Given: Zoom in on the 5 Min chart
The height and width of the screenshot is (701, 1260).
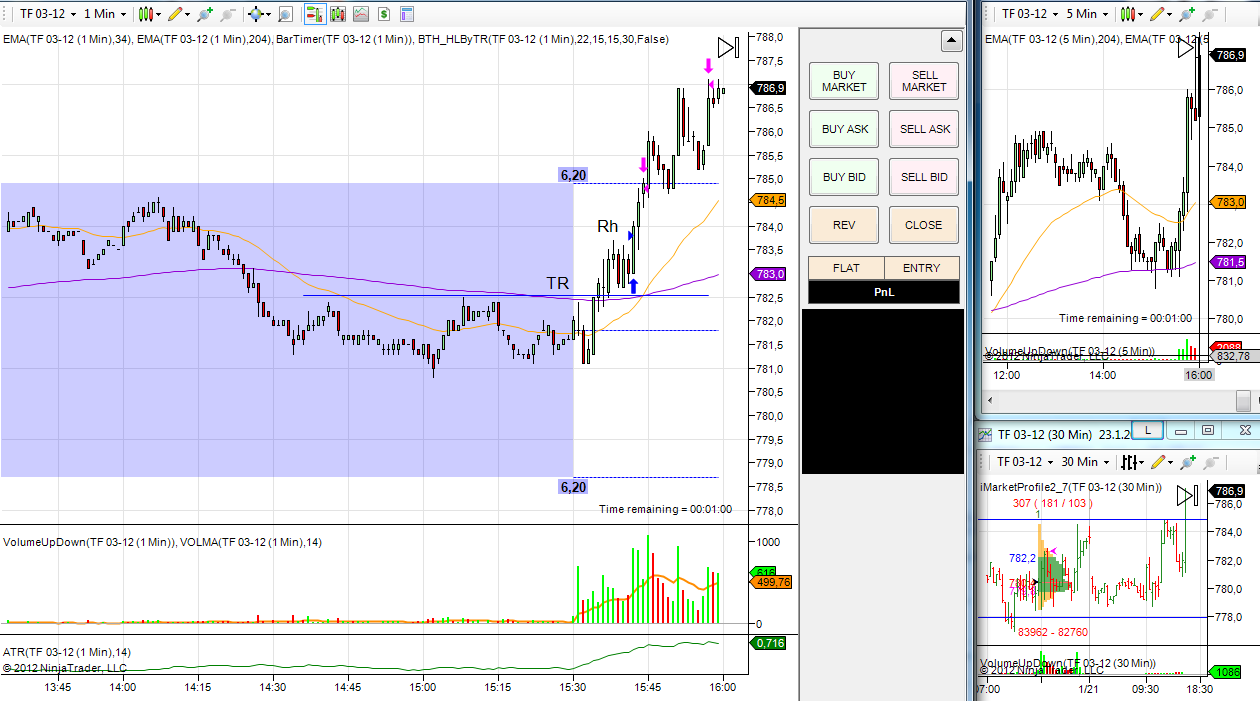Looking at the screenshot, I should [1188, 14].
